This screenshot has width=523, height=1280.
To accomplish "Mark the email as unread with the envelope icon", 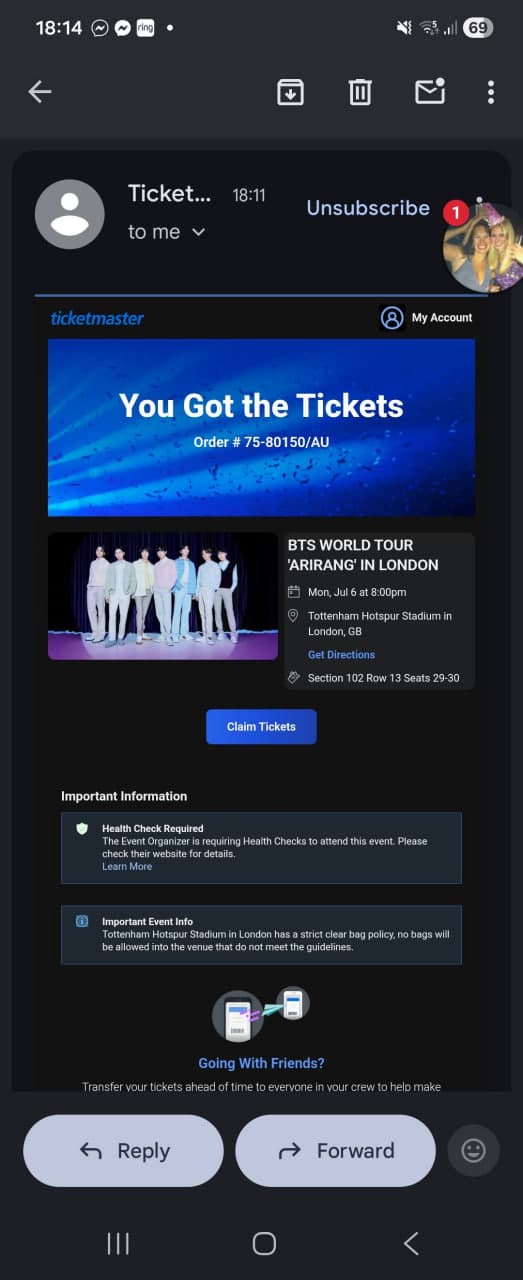I will [x=430, y=91].
